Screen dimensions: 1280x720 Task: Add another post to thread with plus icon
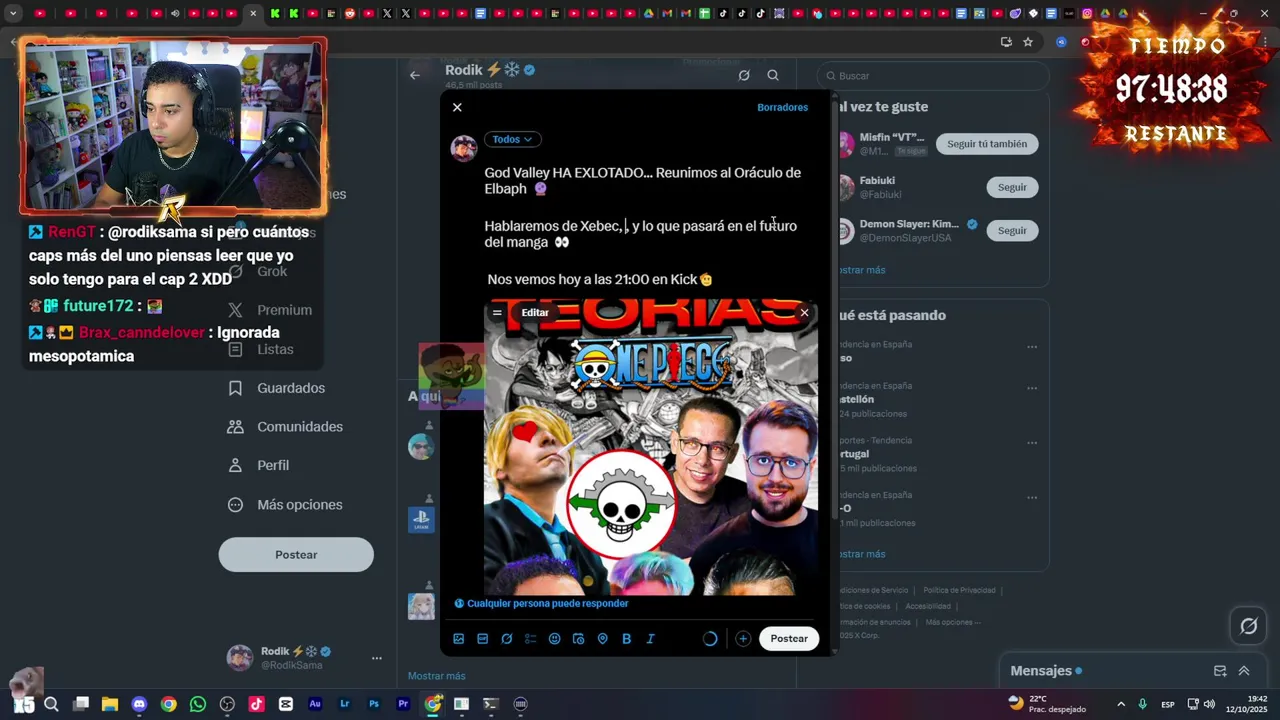pyautogui.click(x=743, y=639)
